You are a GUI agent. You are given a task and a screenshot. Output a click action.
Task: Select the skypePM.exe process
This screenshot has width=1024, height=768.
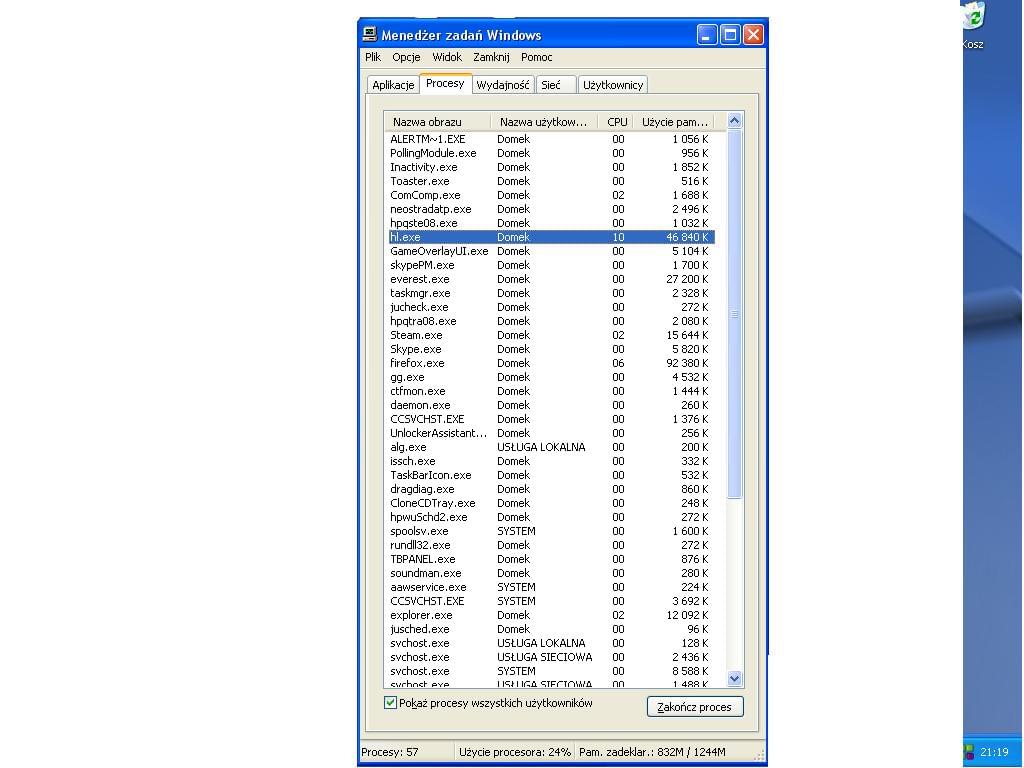point(552,265)
